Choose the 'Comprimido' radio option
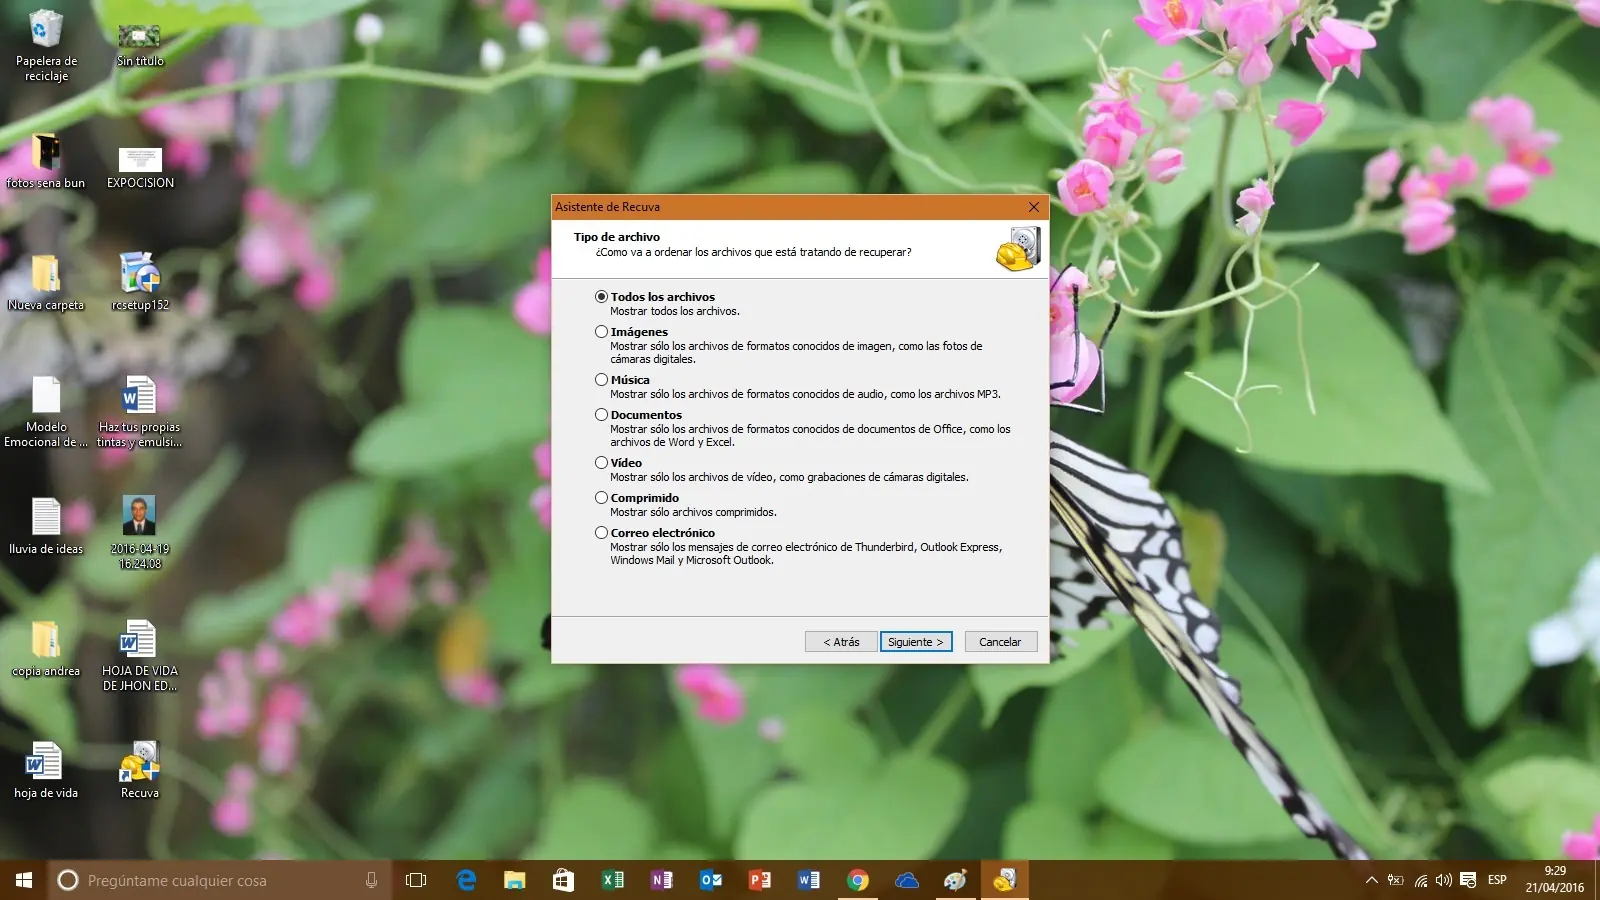 [601, 498]
